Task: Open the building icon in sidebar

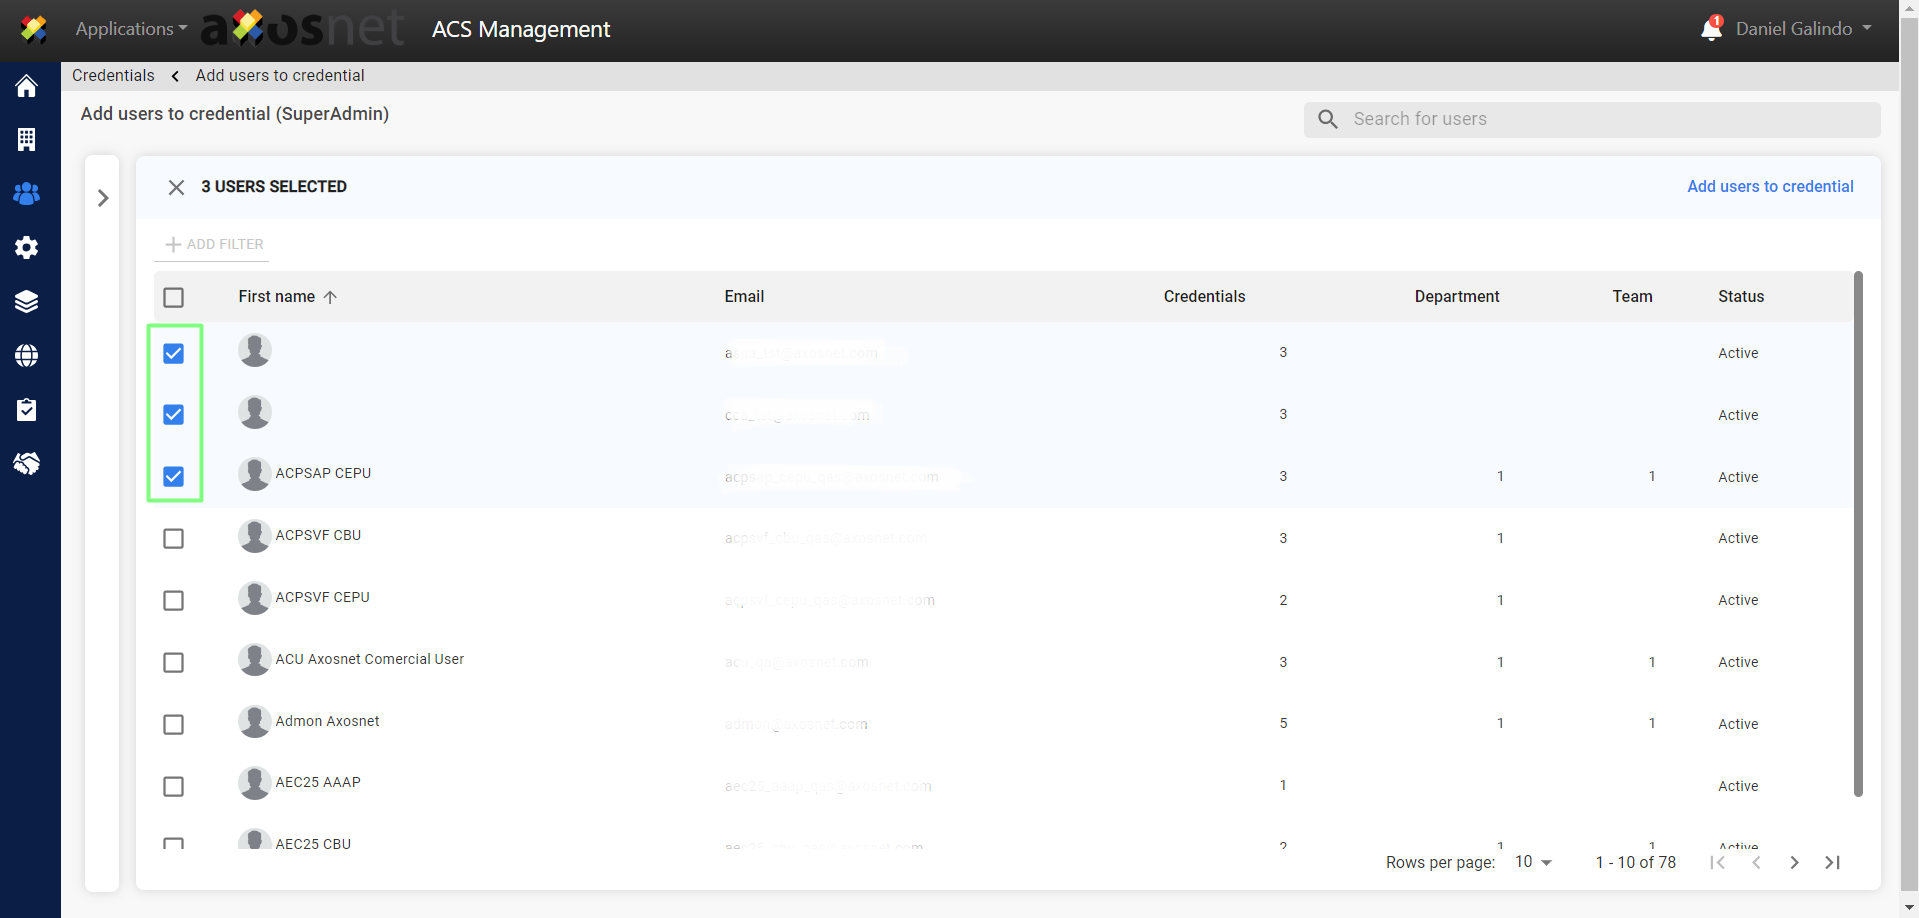Action: [27, 140]
